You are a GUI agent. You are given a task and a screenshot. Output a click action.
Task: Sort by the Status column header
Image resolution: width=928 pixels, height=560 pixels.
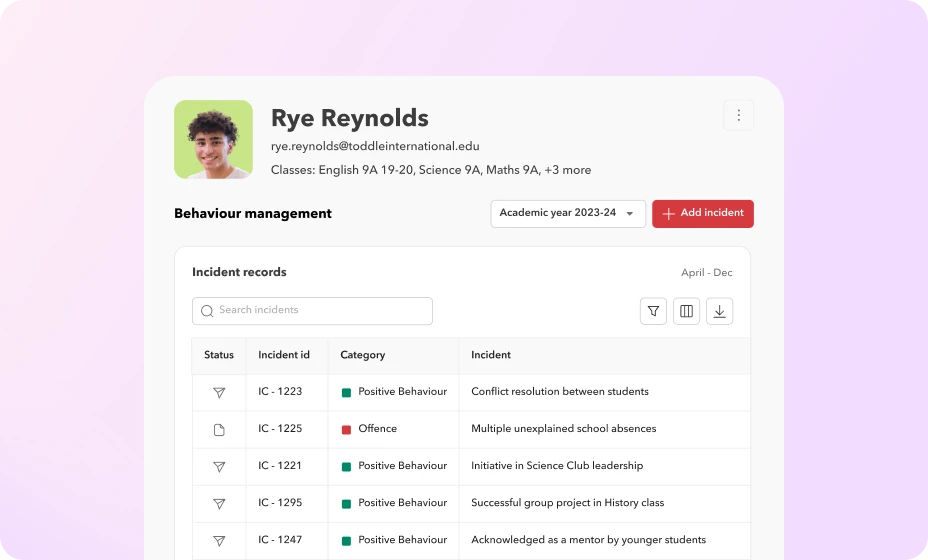pyautogui.click(x=219, y=355)
